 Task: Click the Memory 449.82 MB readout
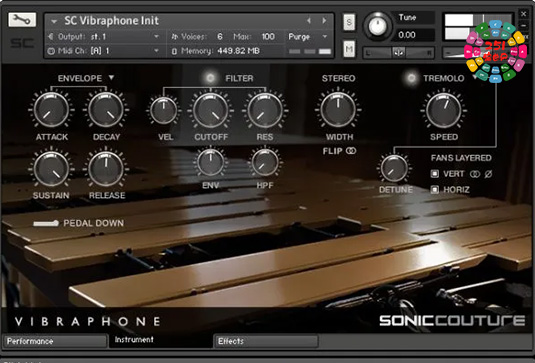[x=238, y=51]
